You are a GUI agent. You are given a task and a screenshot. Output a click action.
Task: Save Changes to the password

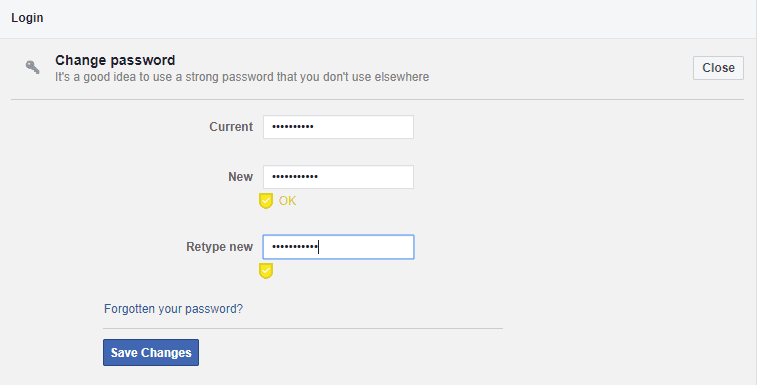pyautogui.click(x=151, y=352)
